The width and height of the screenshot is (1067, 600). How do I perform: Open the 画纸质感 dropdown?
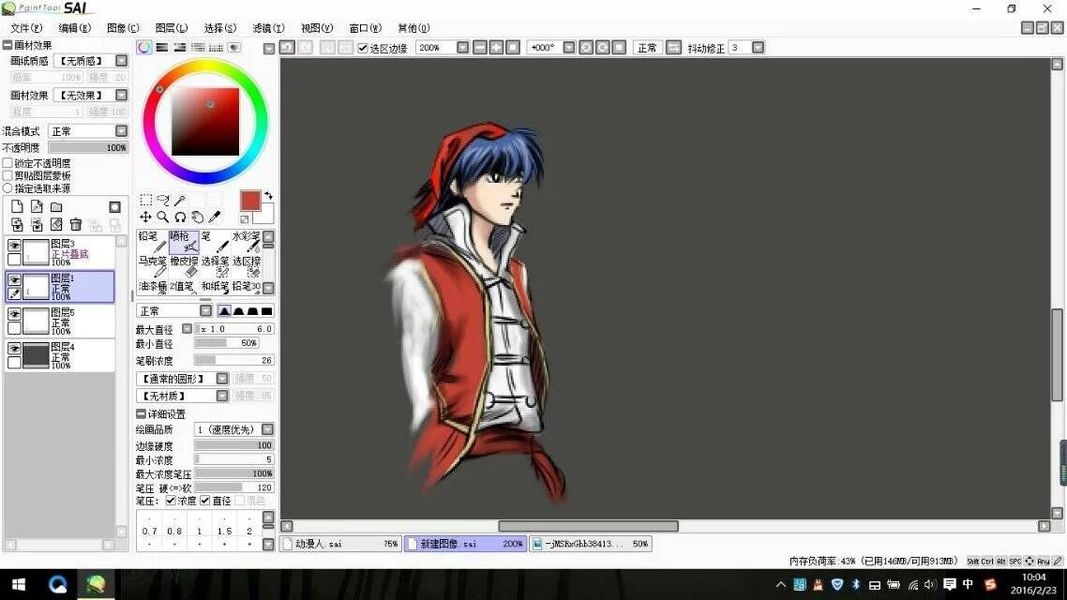[121, 61]
